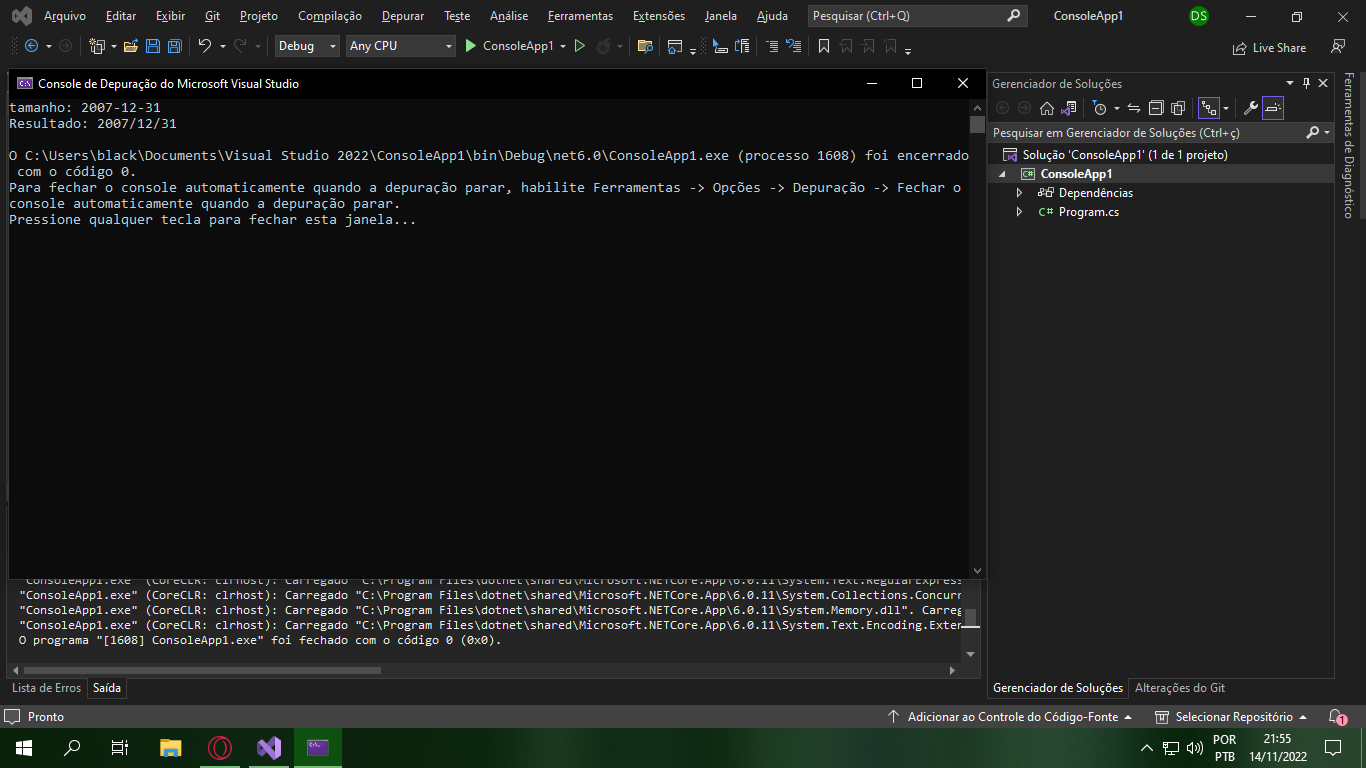Screen dimensions: 1366x768
Task: Open the dropdown arrow next to the ConsoleApp1 start button
Action: tap(563, 46)
